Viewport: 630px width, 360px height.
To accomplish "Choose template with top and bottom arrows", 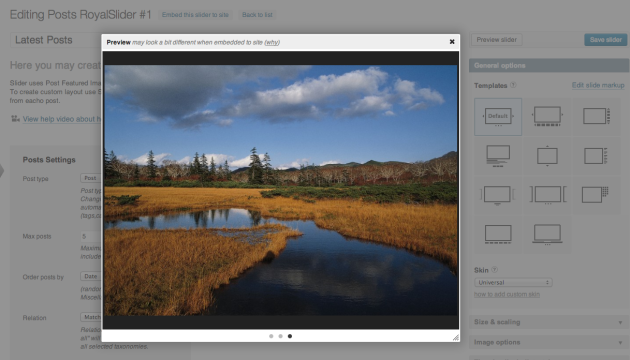I will click(547, 156).
